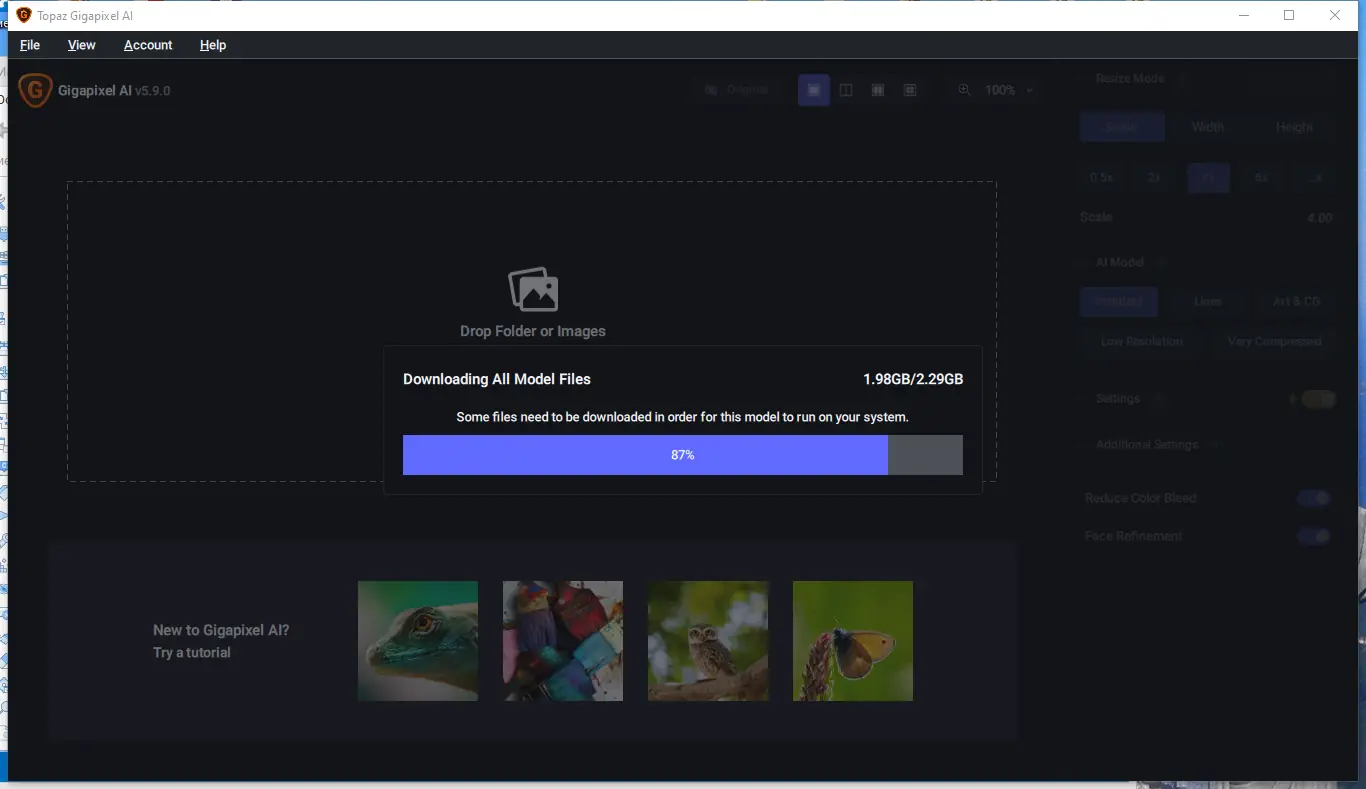Select the Height resize mode tab
The width and height of the screenshot is (1366, 789).
click(1294, 127)
